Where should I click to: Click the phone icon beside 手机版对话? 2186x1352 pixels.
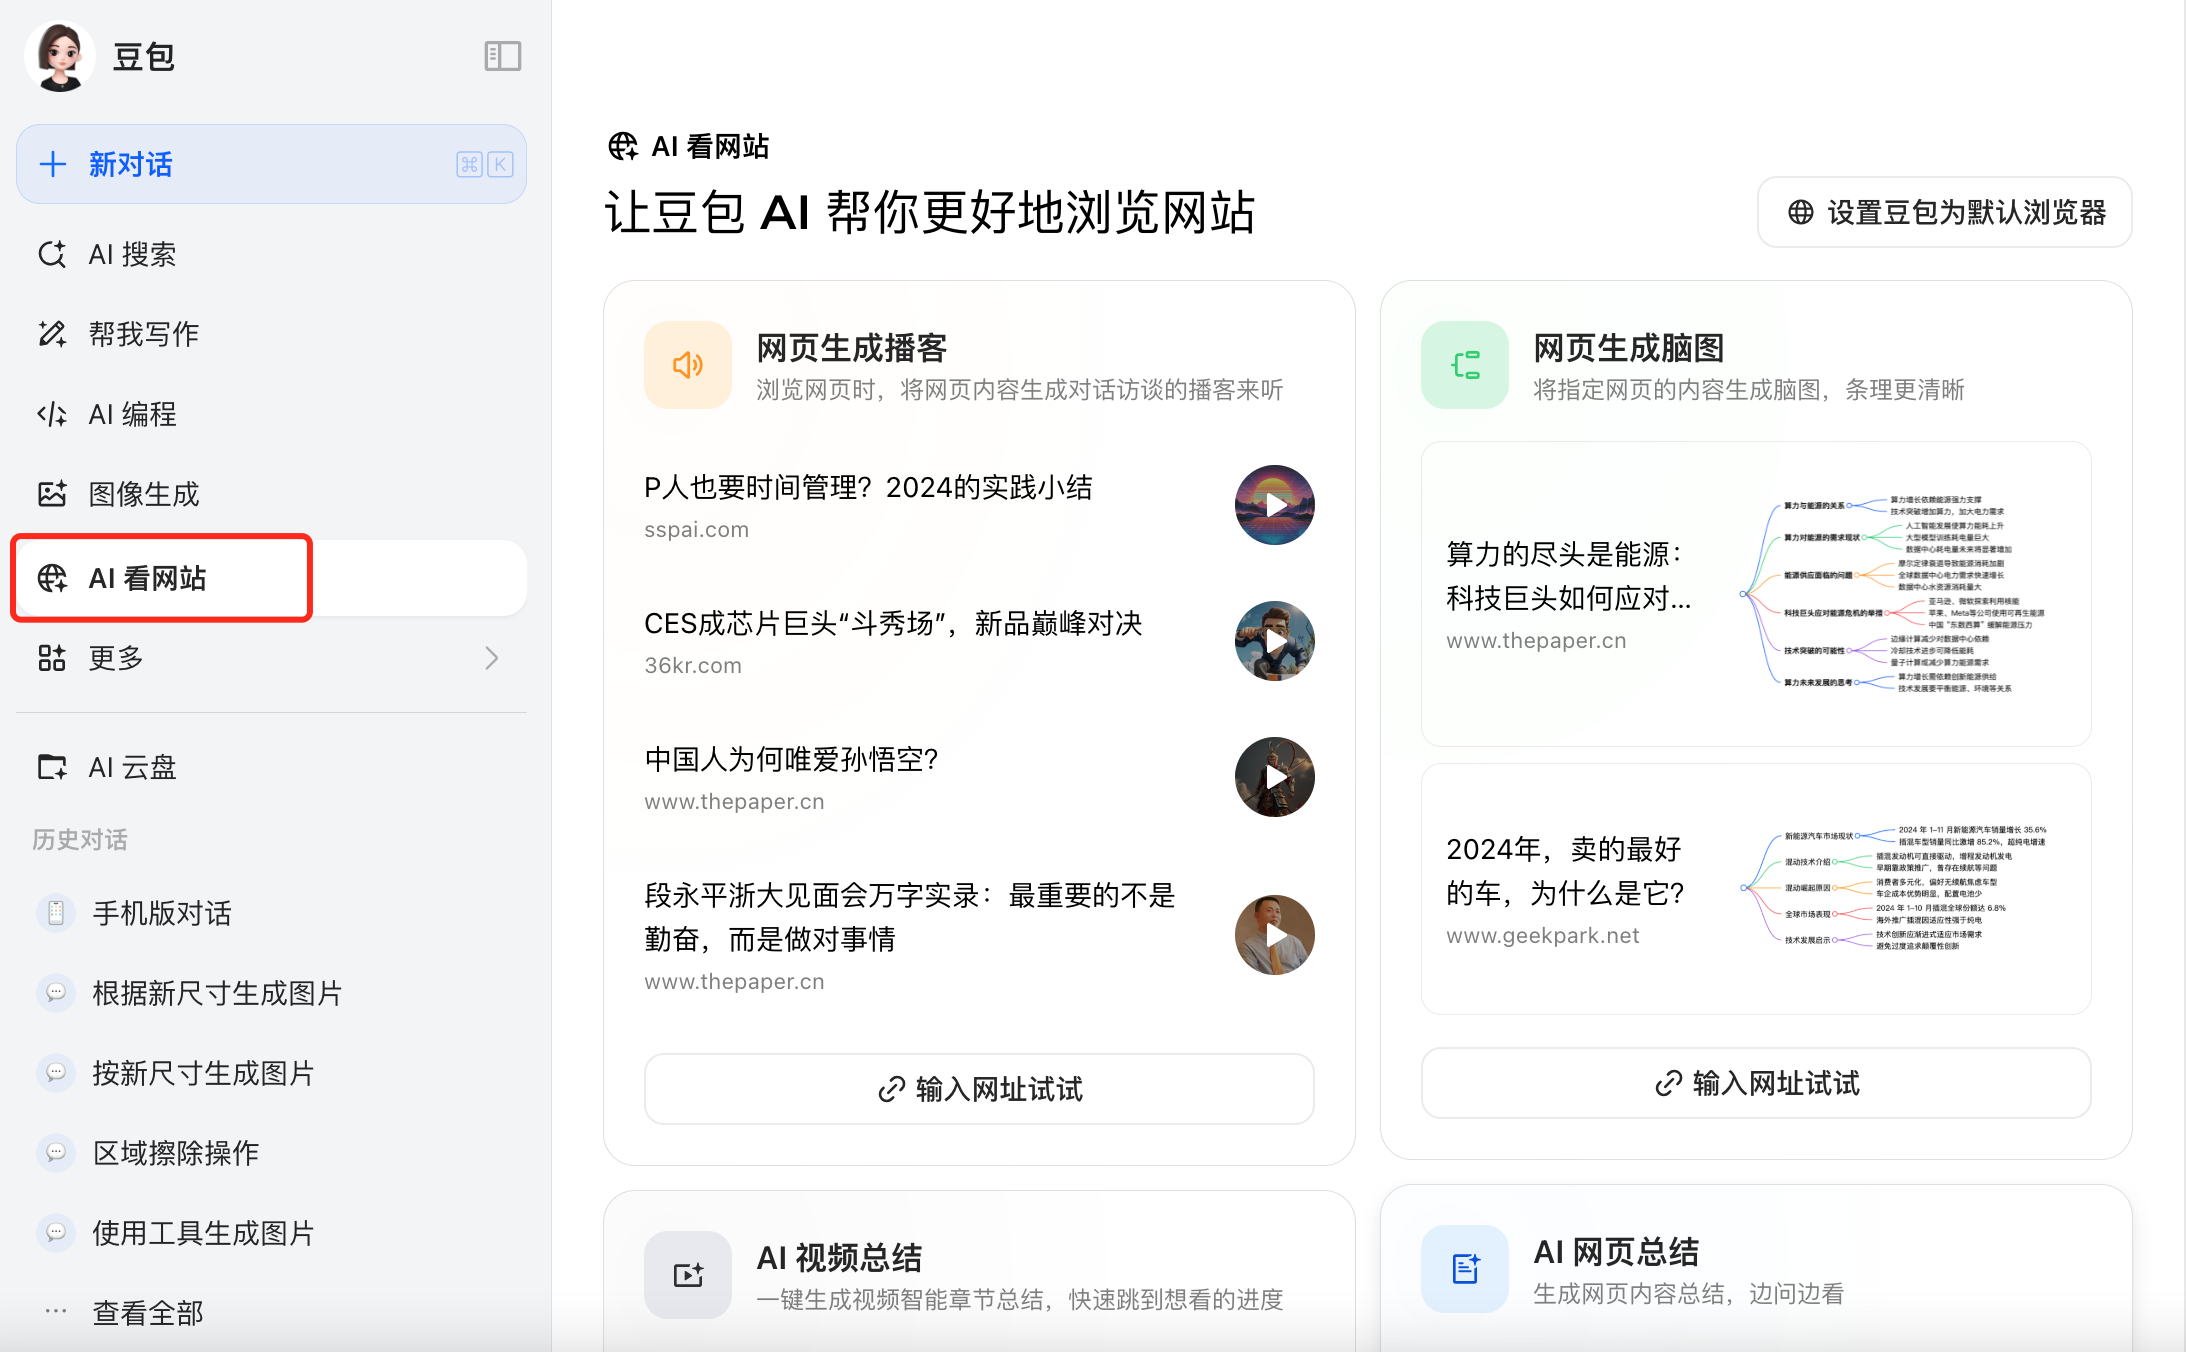click(56, 913)
